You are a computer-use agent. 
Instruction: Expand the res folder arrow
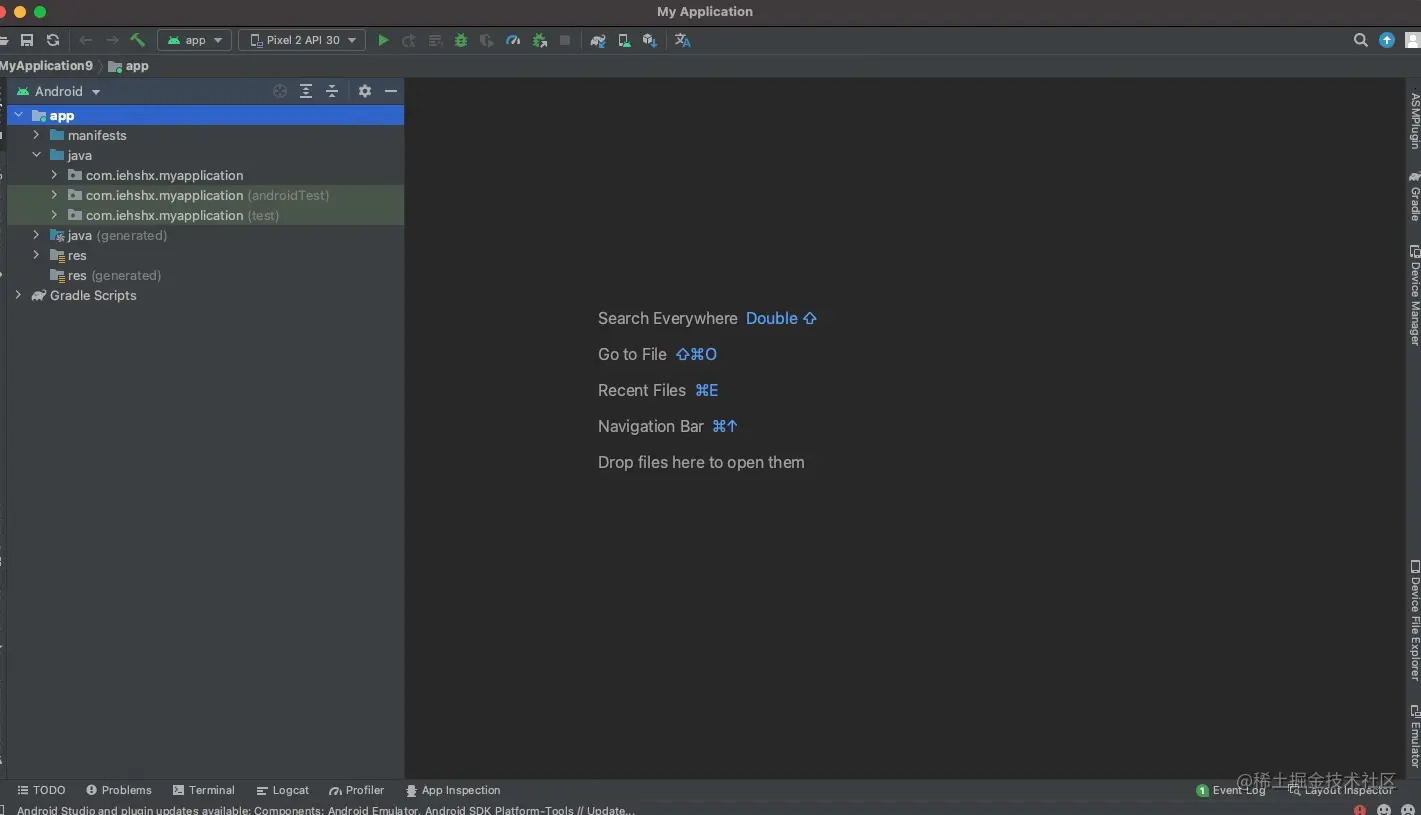pyautogui.click(x=36, y=255)
